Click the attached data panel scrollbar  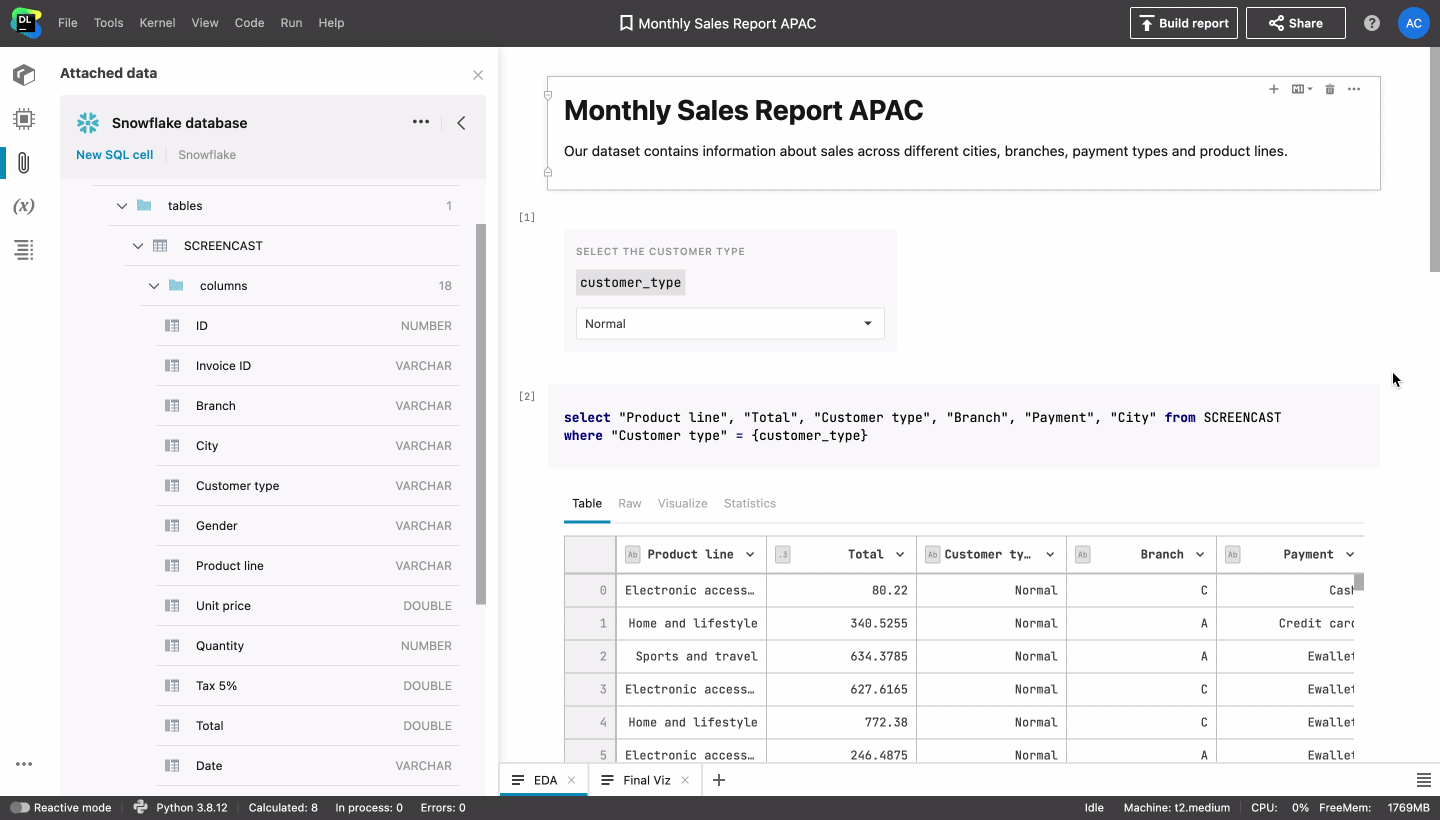coord(481,414)
